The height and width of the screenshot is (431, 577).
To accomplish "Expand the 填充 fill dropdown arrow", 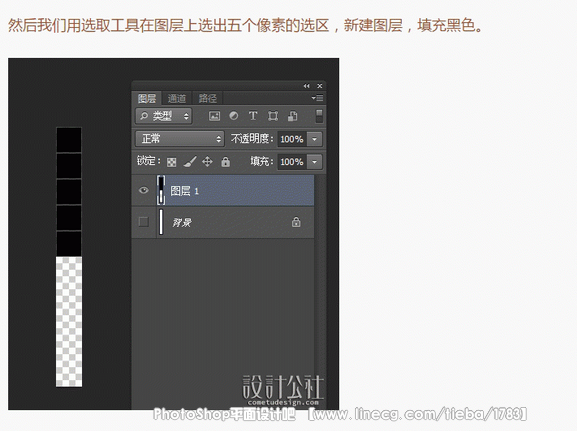I will click(x=315, y=162).
